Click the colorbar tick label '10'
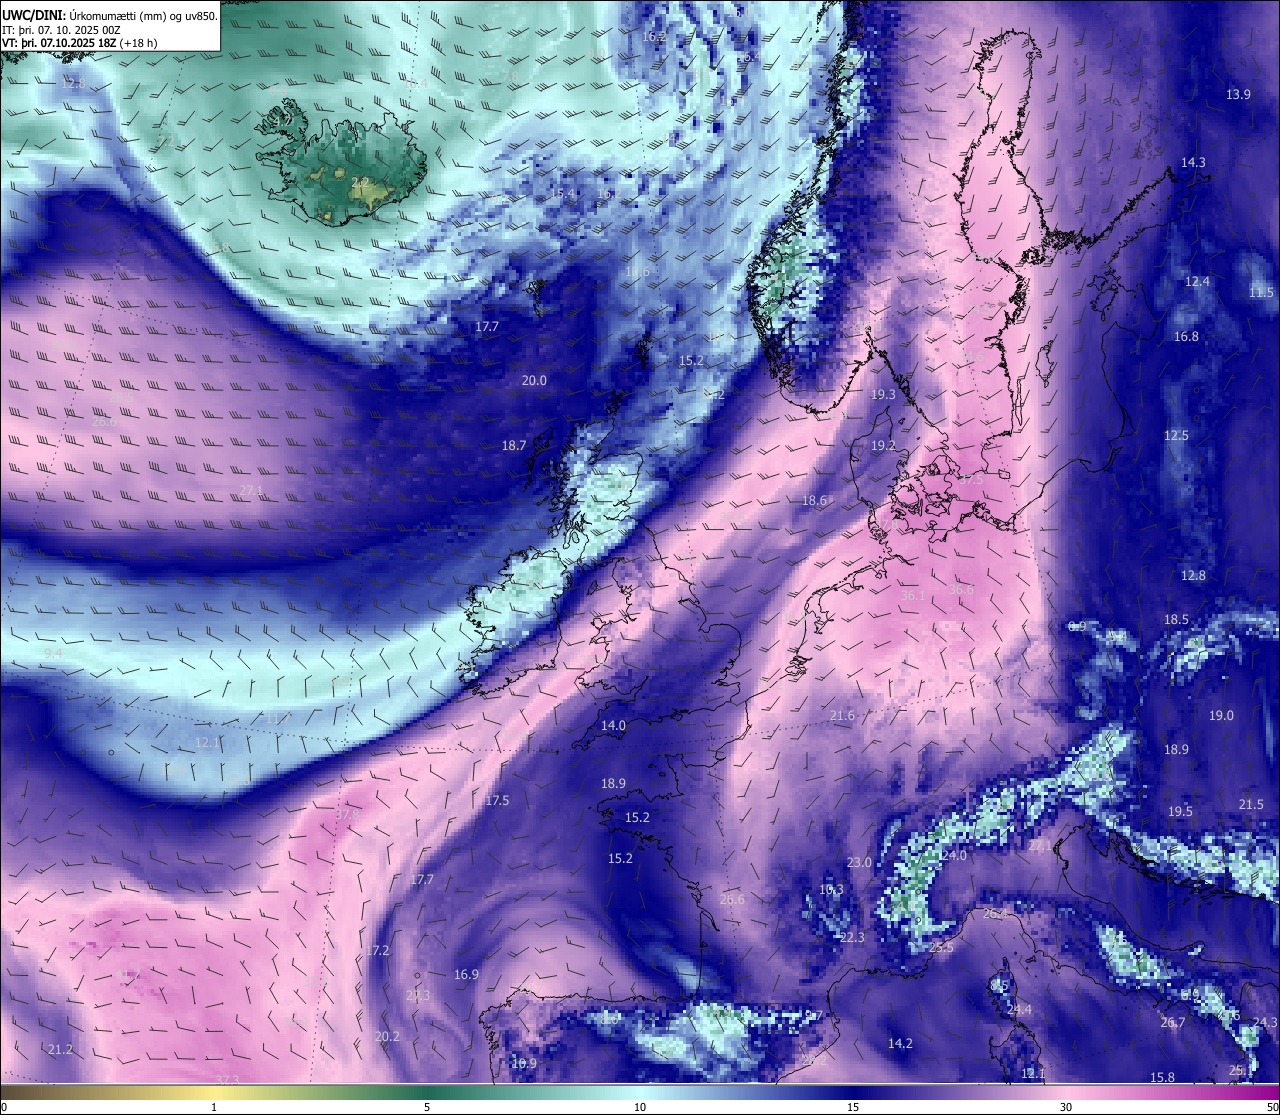This screenshot has height=1115, width=1280. point(640,1107)
